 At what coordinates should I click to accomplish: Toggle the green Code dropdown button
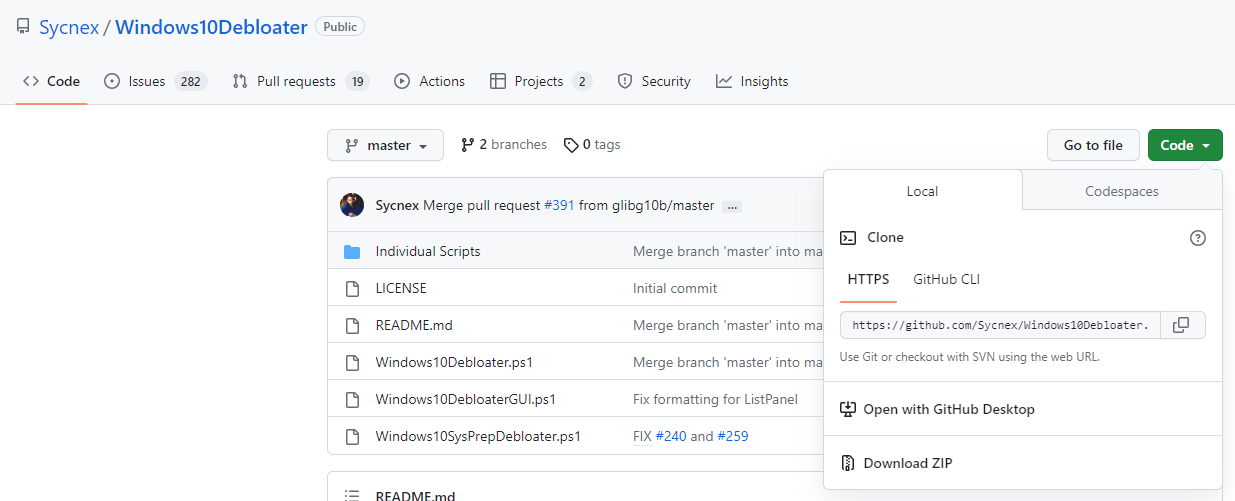tap(1185, 145)
